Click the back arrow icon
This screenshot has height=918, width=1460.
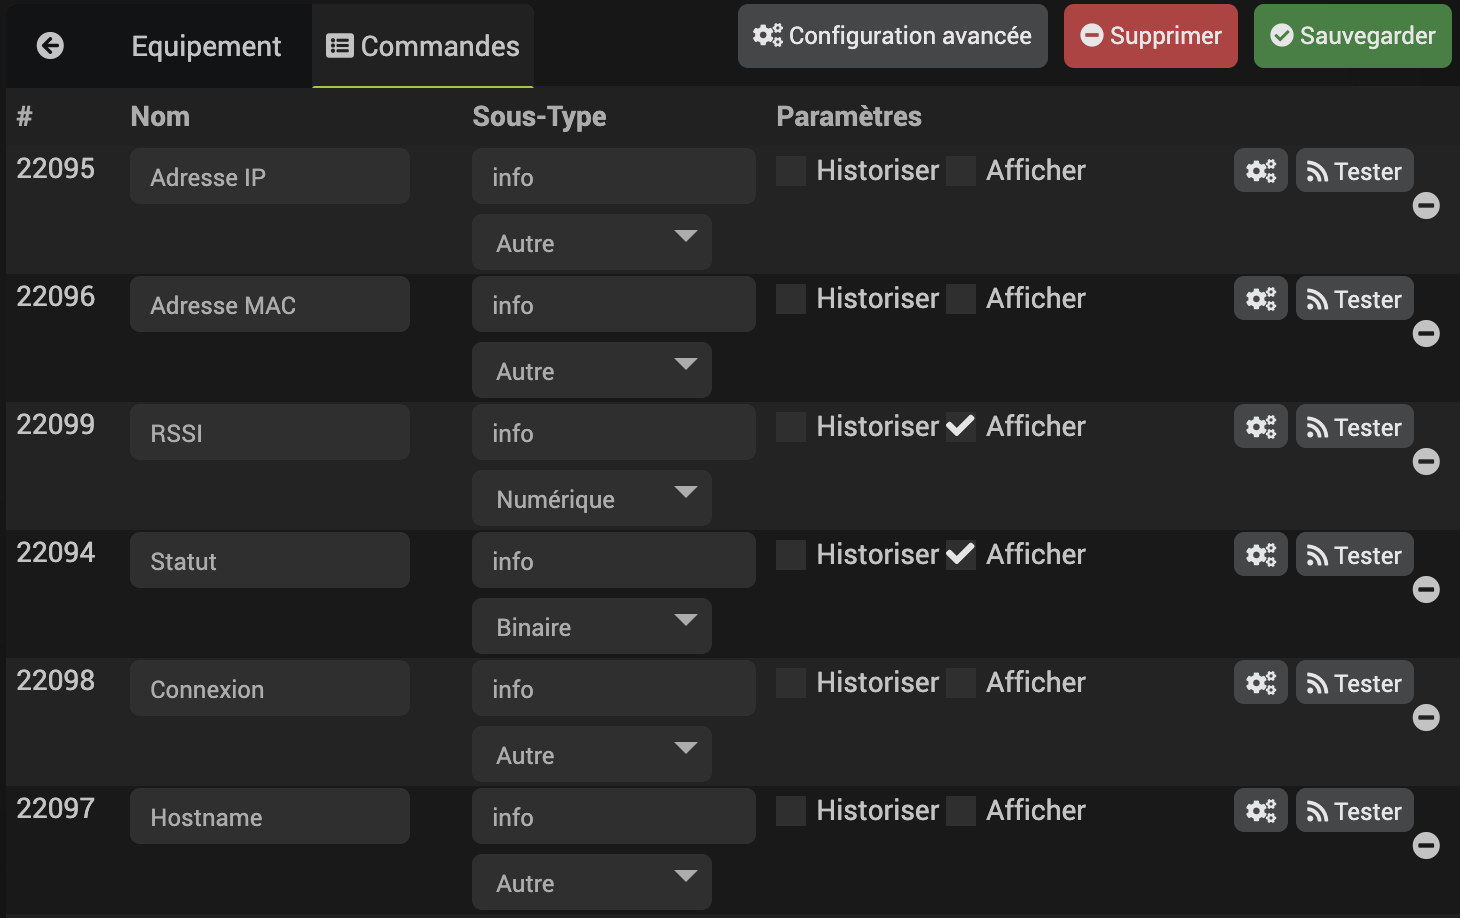50,46
